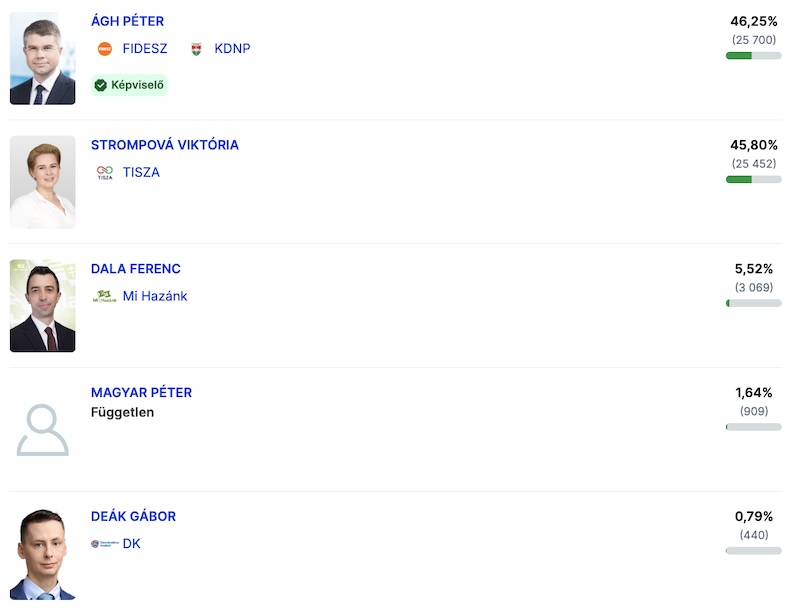The width and height of the screenshot is (800, 614).
Task: Open Strompová Viktória's candidate photo
Action: click(x=43, y=182)
